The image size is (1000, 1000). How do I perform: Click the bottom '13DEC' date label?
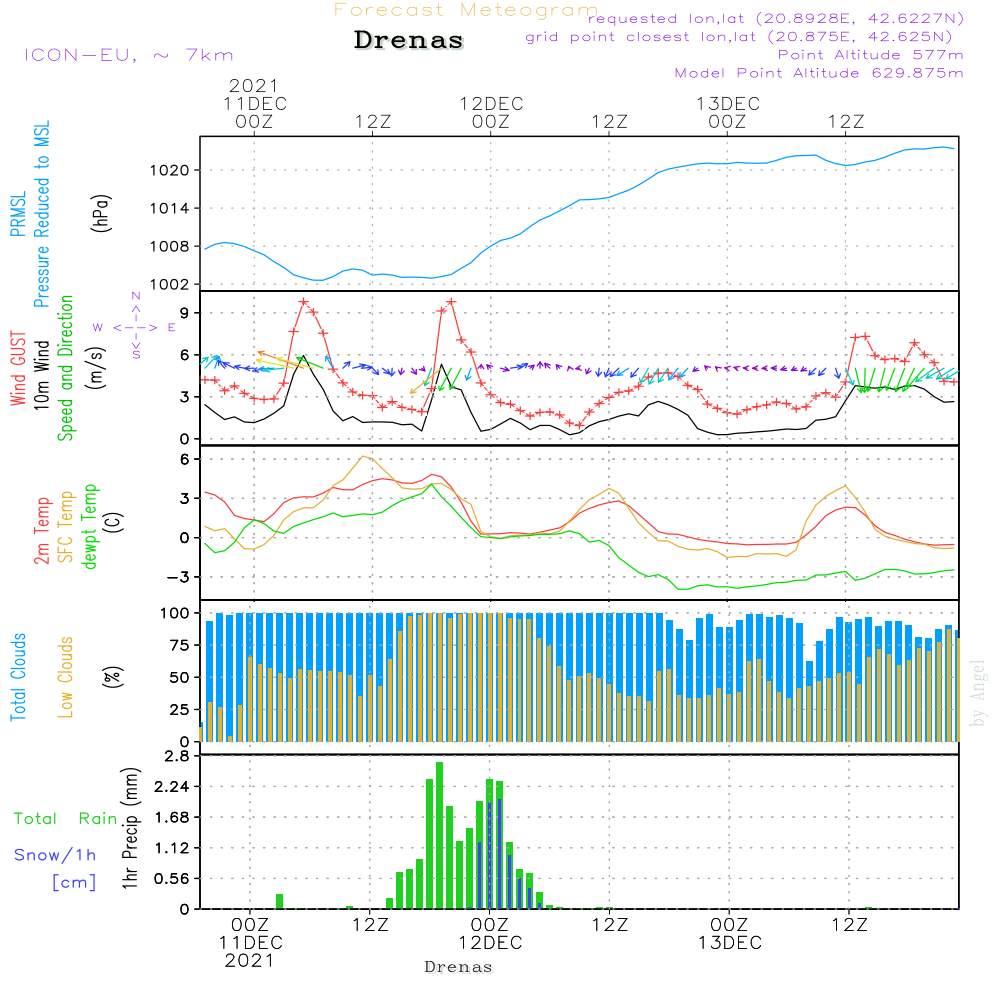[730, 943]
